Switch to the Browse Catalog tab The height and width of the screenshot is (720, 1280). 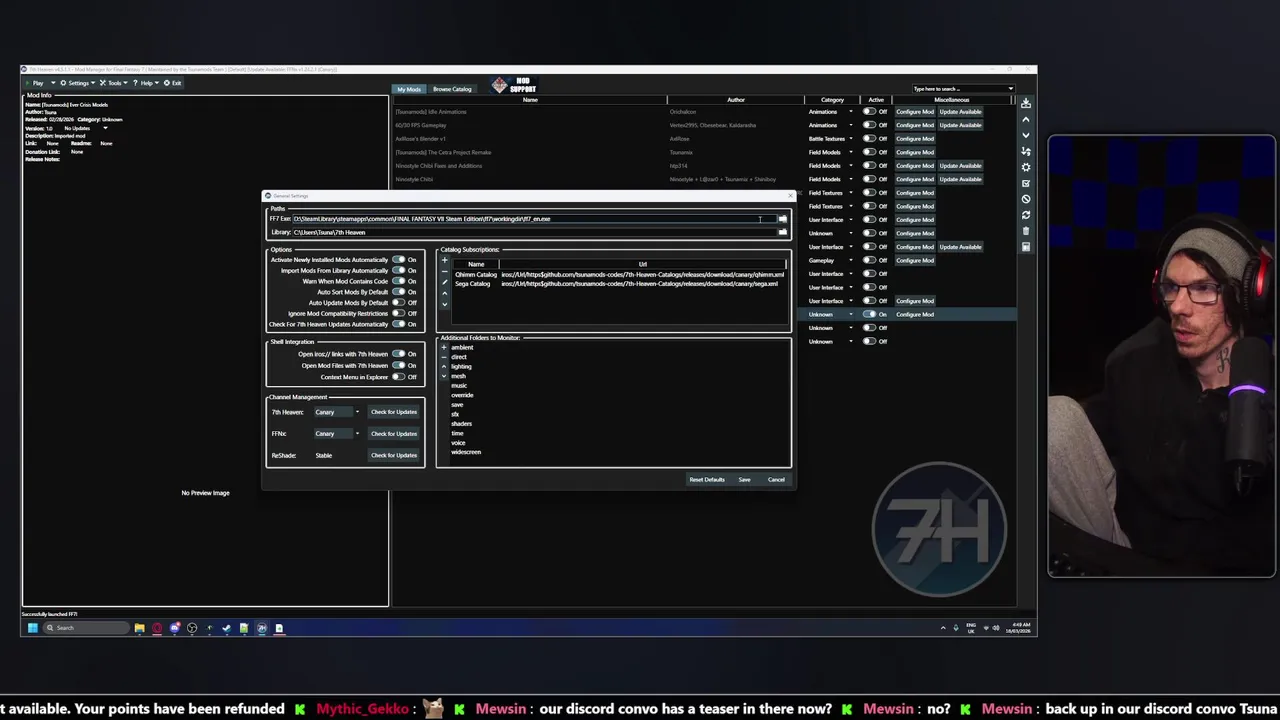[x=452, y=89]
